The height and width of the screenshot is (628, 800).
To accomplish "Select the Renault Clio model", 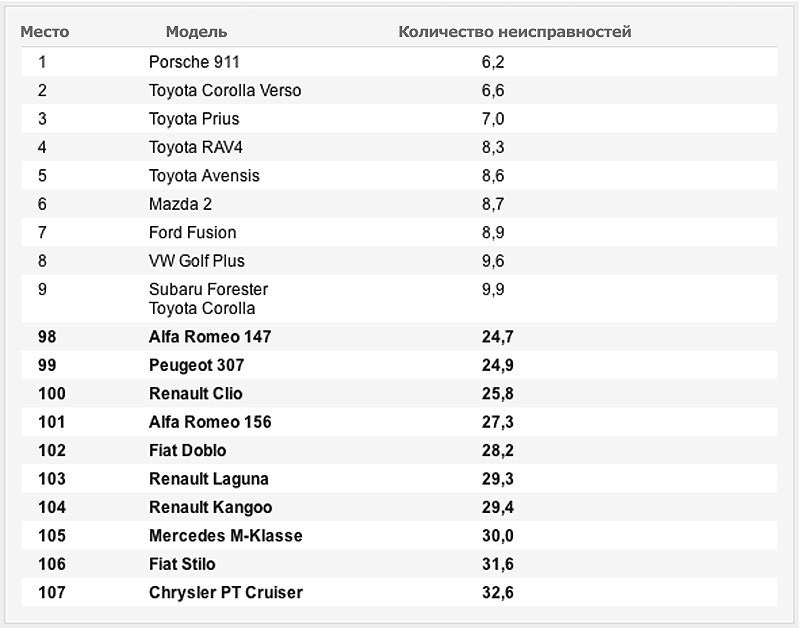I will click(195, 393).
